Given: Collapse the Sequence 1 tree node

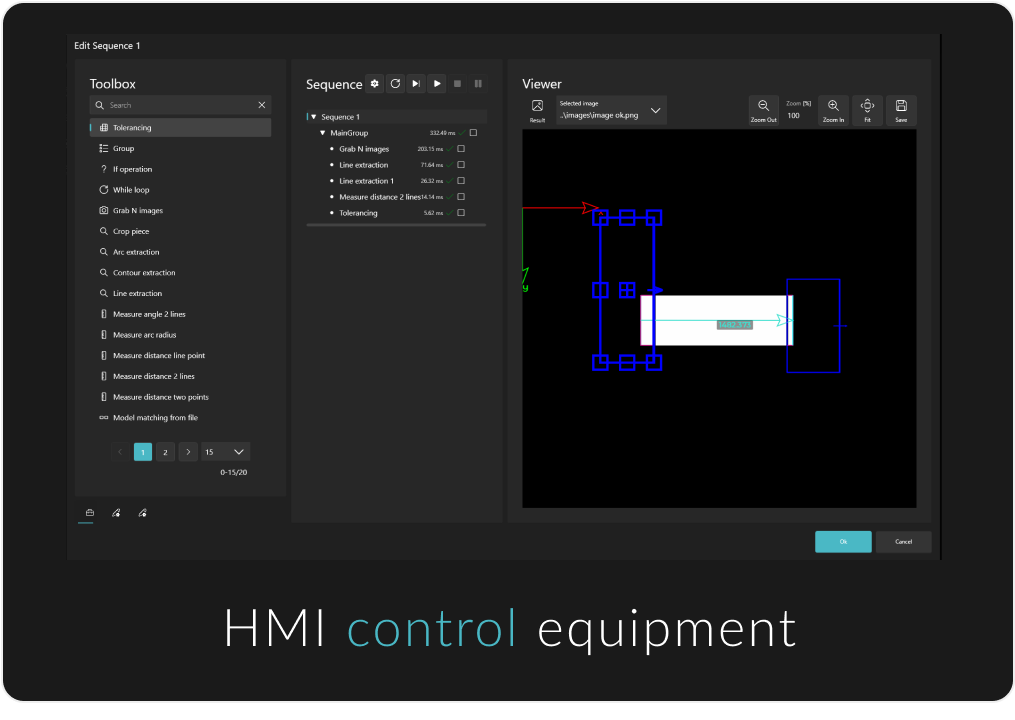Looking at the screenshot, I should tap(314, 117).
